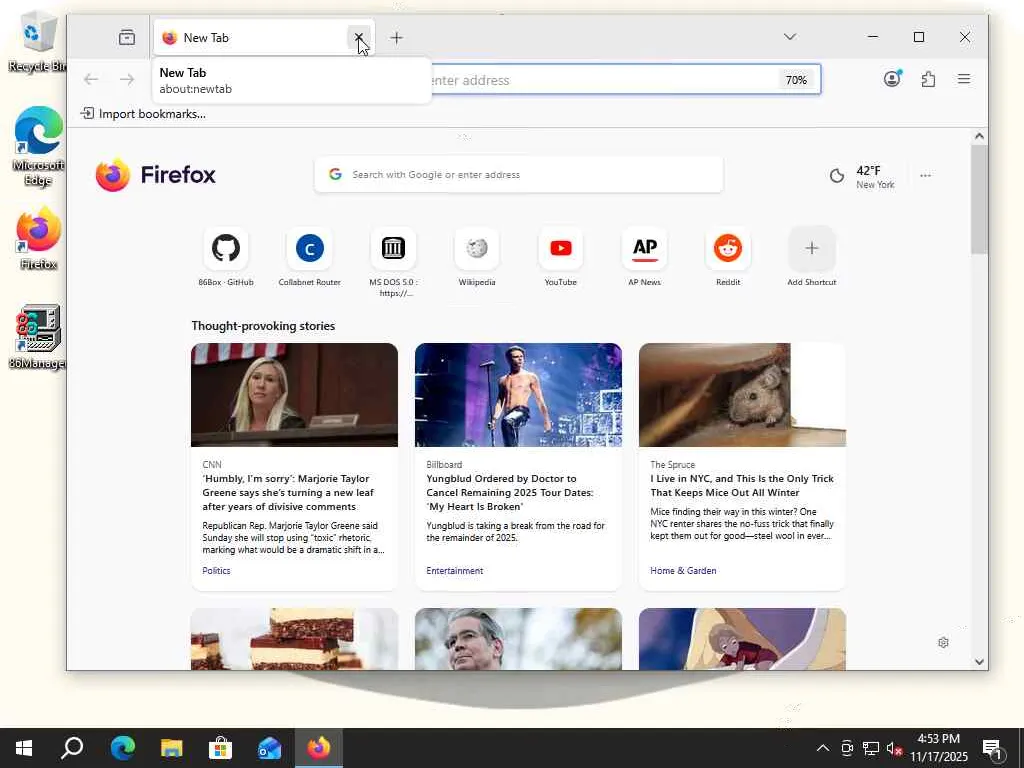The height and width of the screenshot is (768, 1024).
Task: Open 'Humbly, I'm sorry' CNN headline
Action: 288,492
